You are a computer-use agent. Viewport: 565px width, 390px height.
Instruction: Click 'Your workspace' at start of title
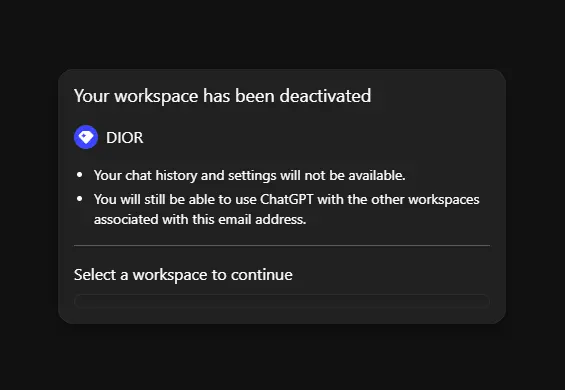pyautogui.click(x=136, y=97)
